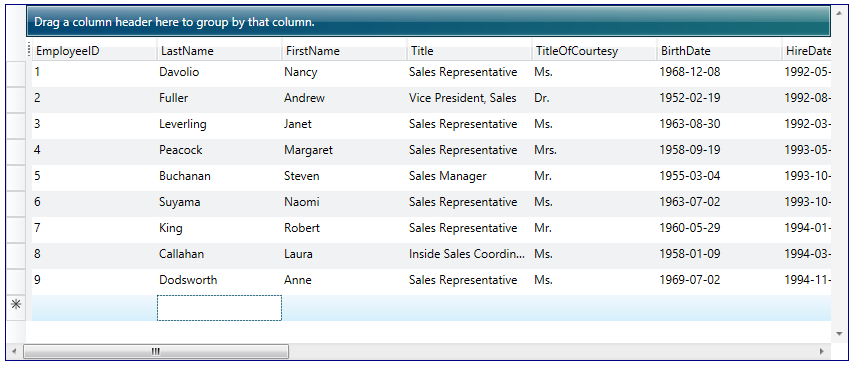Click the horizontal scroll right arrow
Image resolution: width=854 pixels, height=365 pixels.
pos(822,351)
